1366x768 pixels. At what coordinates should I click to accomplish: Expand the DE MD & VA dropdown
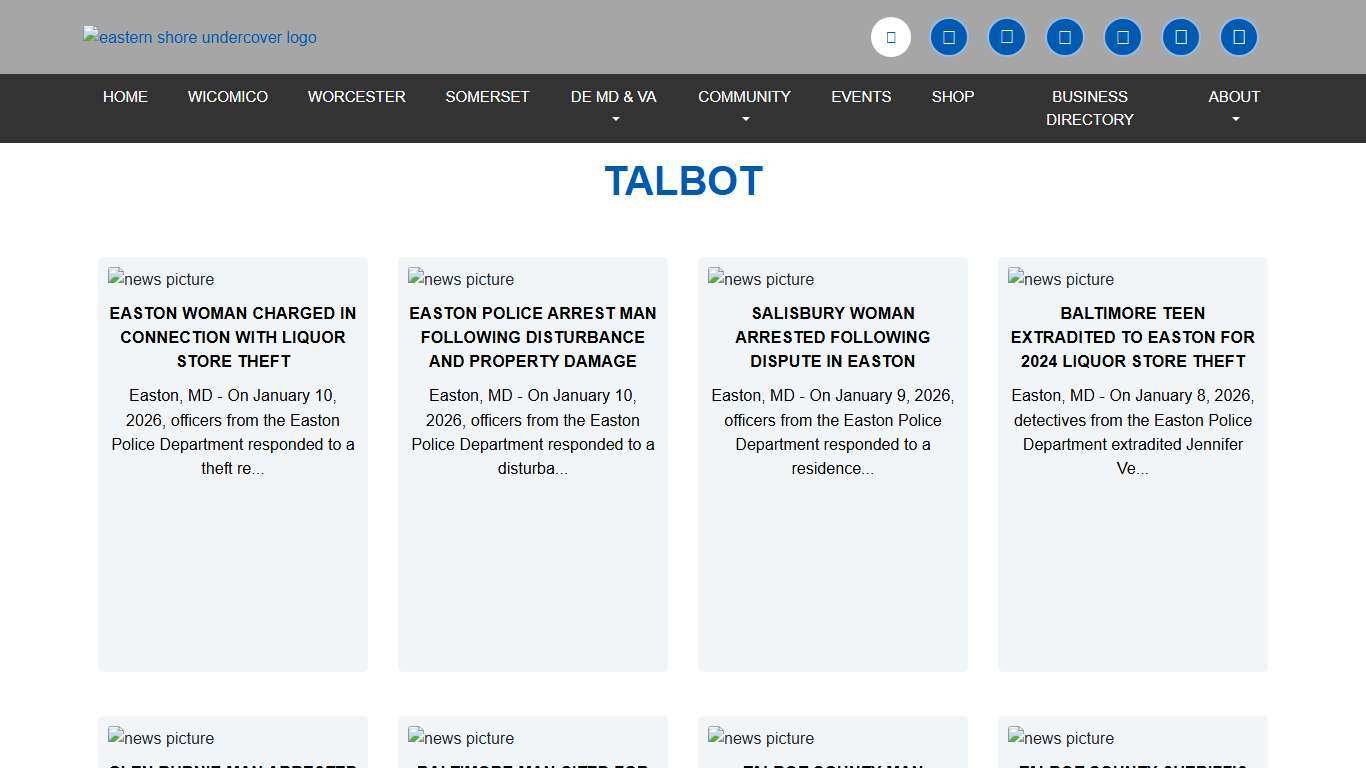613,107
